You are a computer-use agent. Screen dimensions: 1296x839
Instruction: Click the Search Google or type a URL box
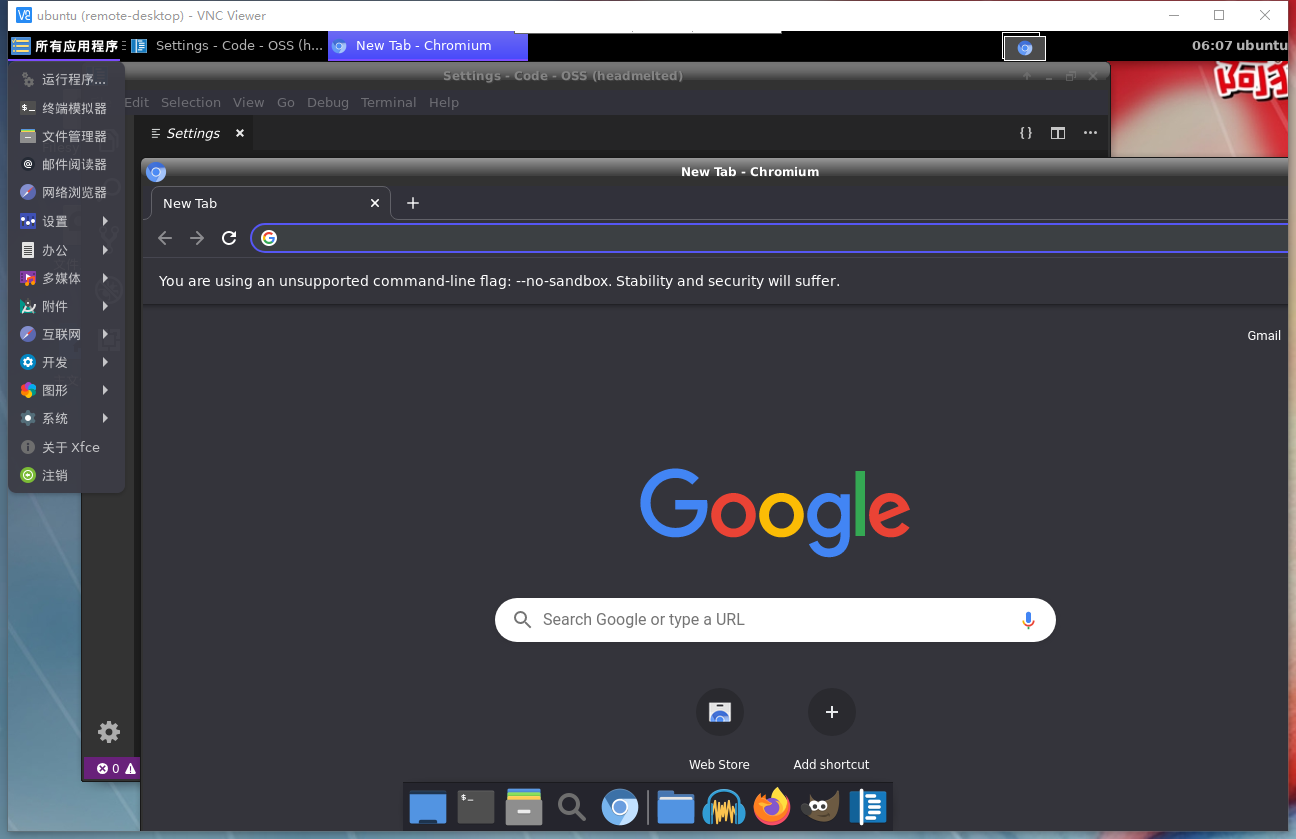pyautogui.click(x=775, y=620)
